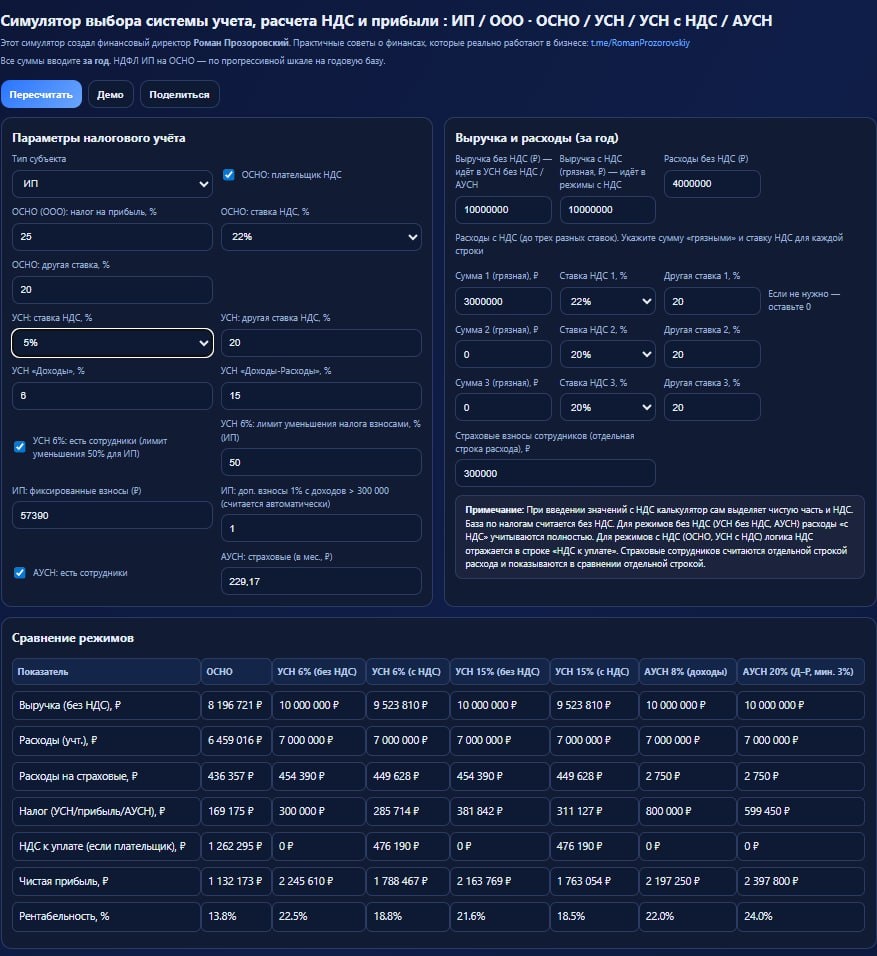
Task: Focus the Сумма 2 (грязная) field
Action: click(x=503, y=354)
